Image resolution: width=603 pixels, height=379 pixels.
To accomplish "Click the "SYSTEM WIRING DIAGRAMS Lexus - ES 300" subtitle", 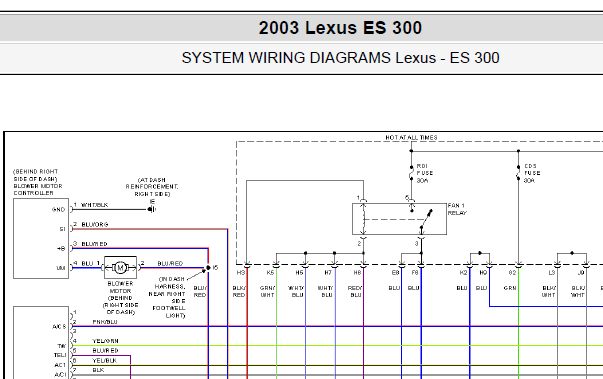I will point(340,58).
